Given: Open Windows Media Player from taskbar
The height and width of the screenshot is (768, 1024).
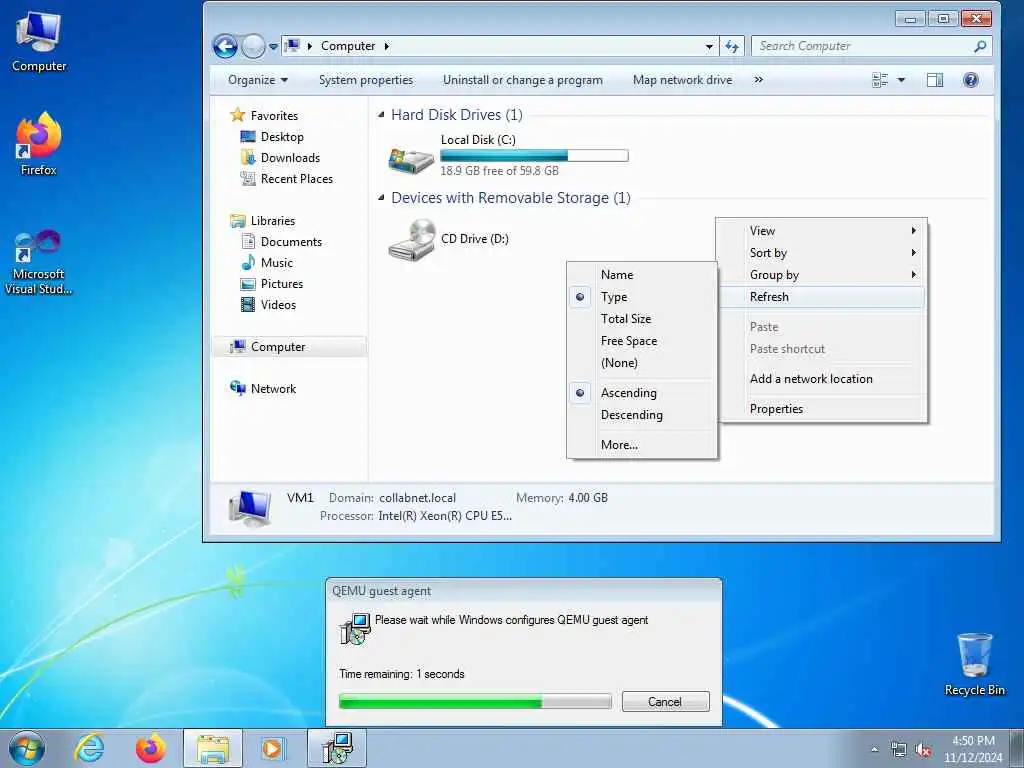Looking at the screenshot, I should (x=272, y=748).
